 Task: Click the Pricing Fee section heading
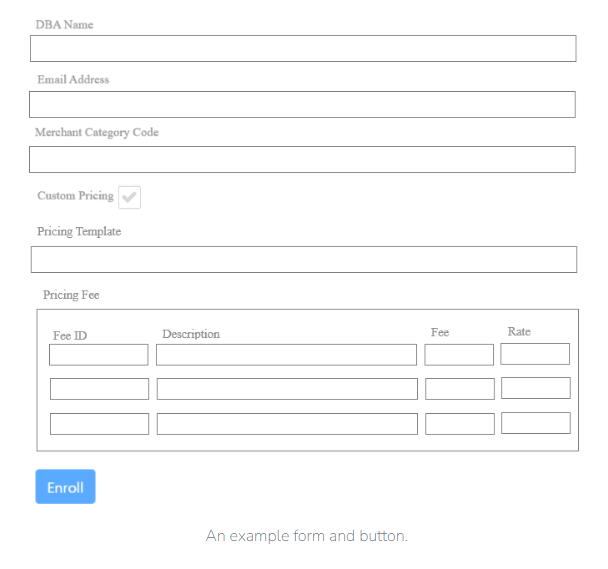coord(71,296)
